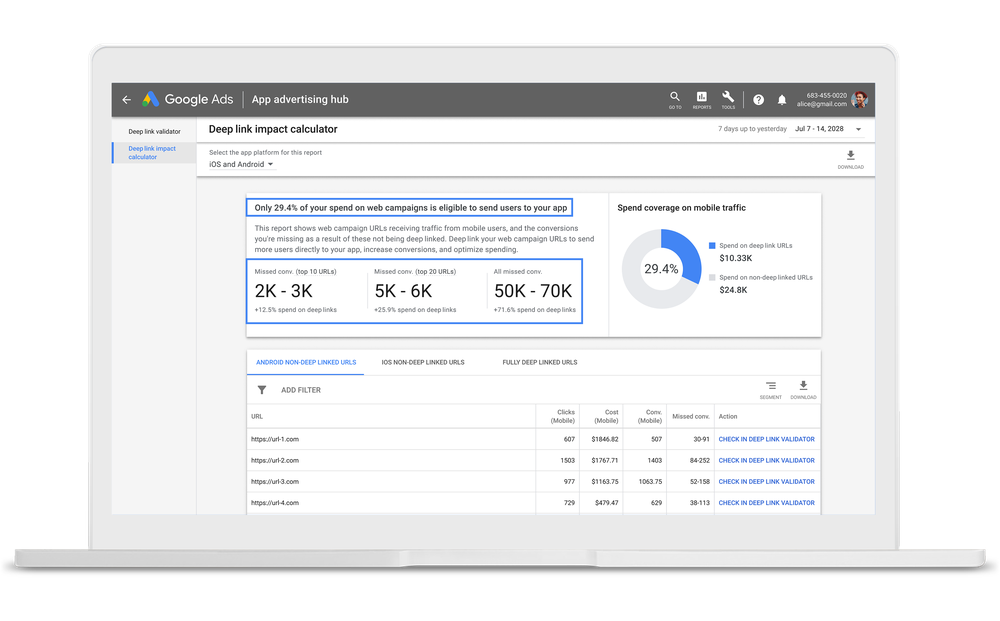Select Android Non-Deep Linked URLs tab
1000x621 pixels.
306,362
